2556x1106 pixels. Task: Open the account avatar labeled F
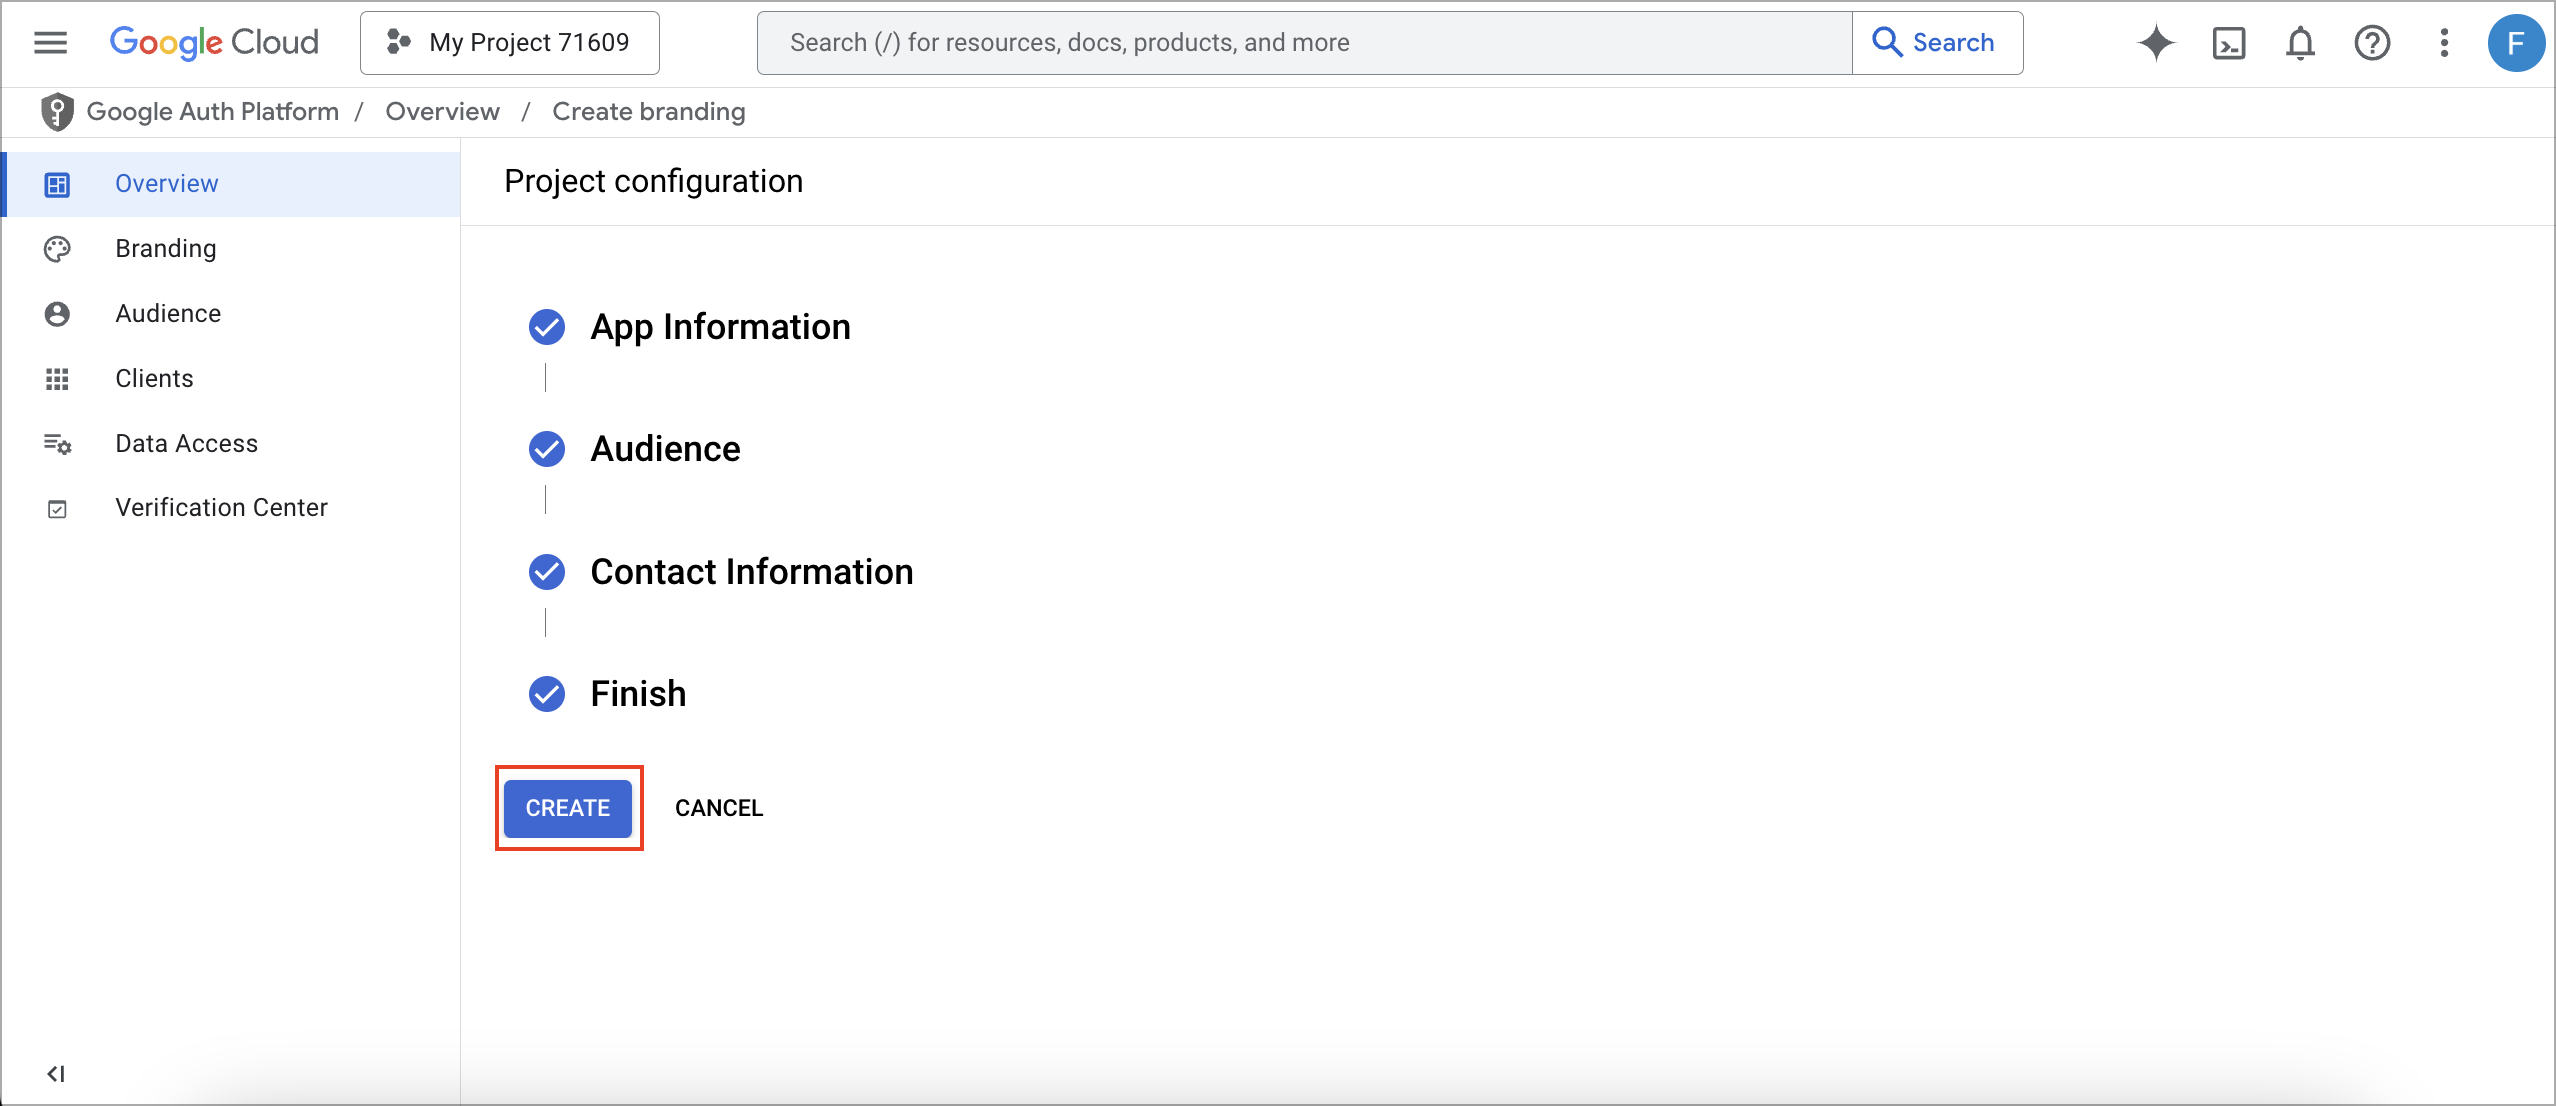click(2516, 43)
